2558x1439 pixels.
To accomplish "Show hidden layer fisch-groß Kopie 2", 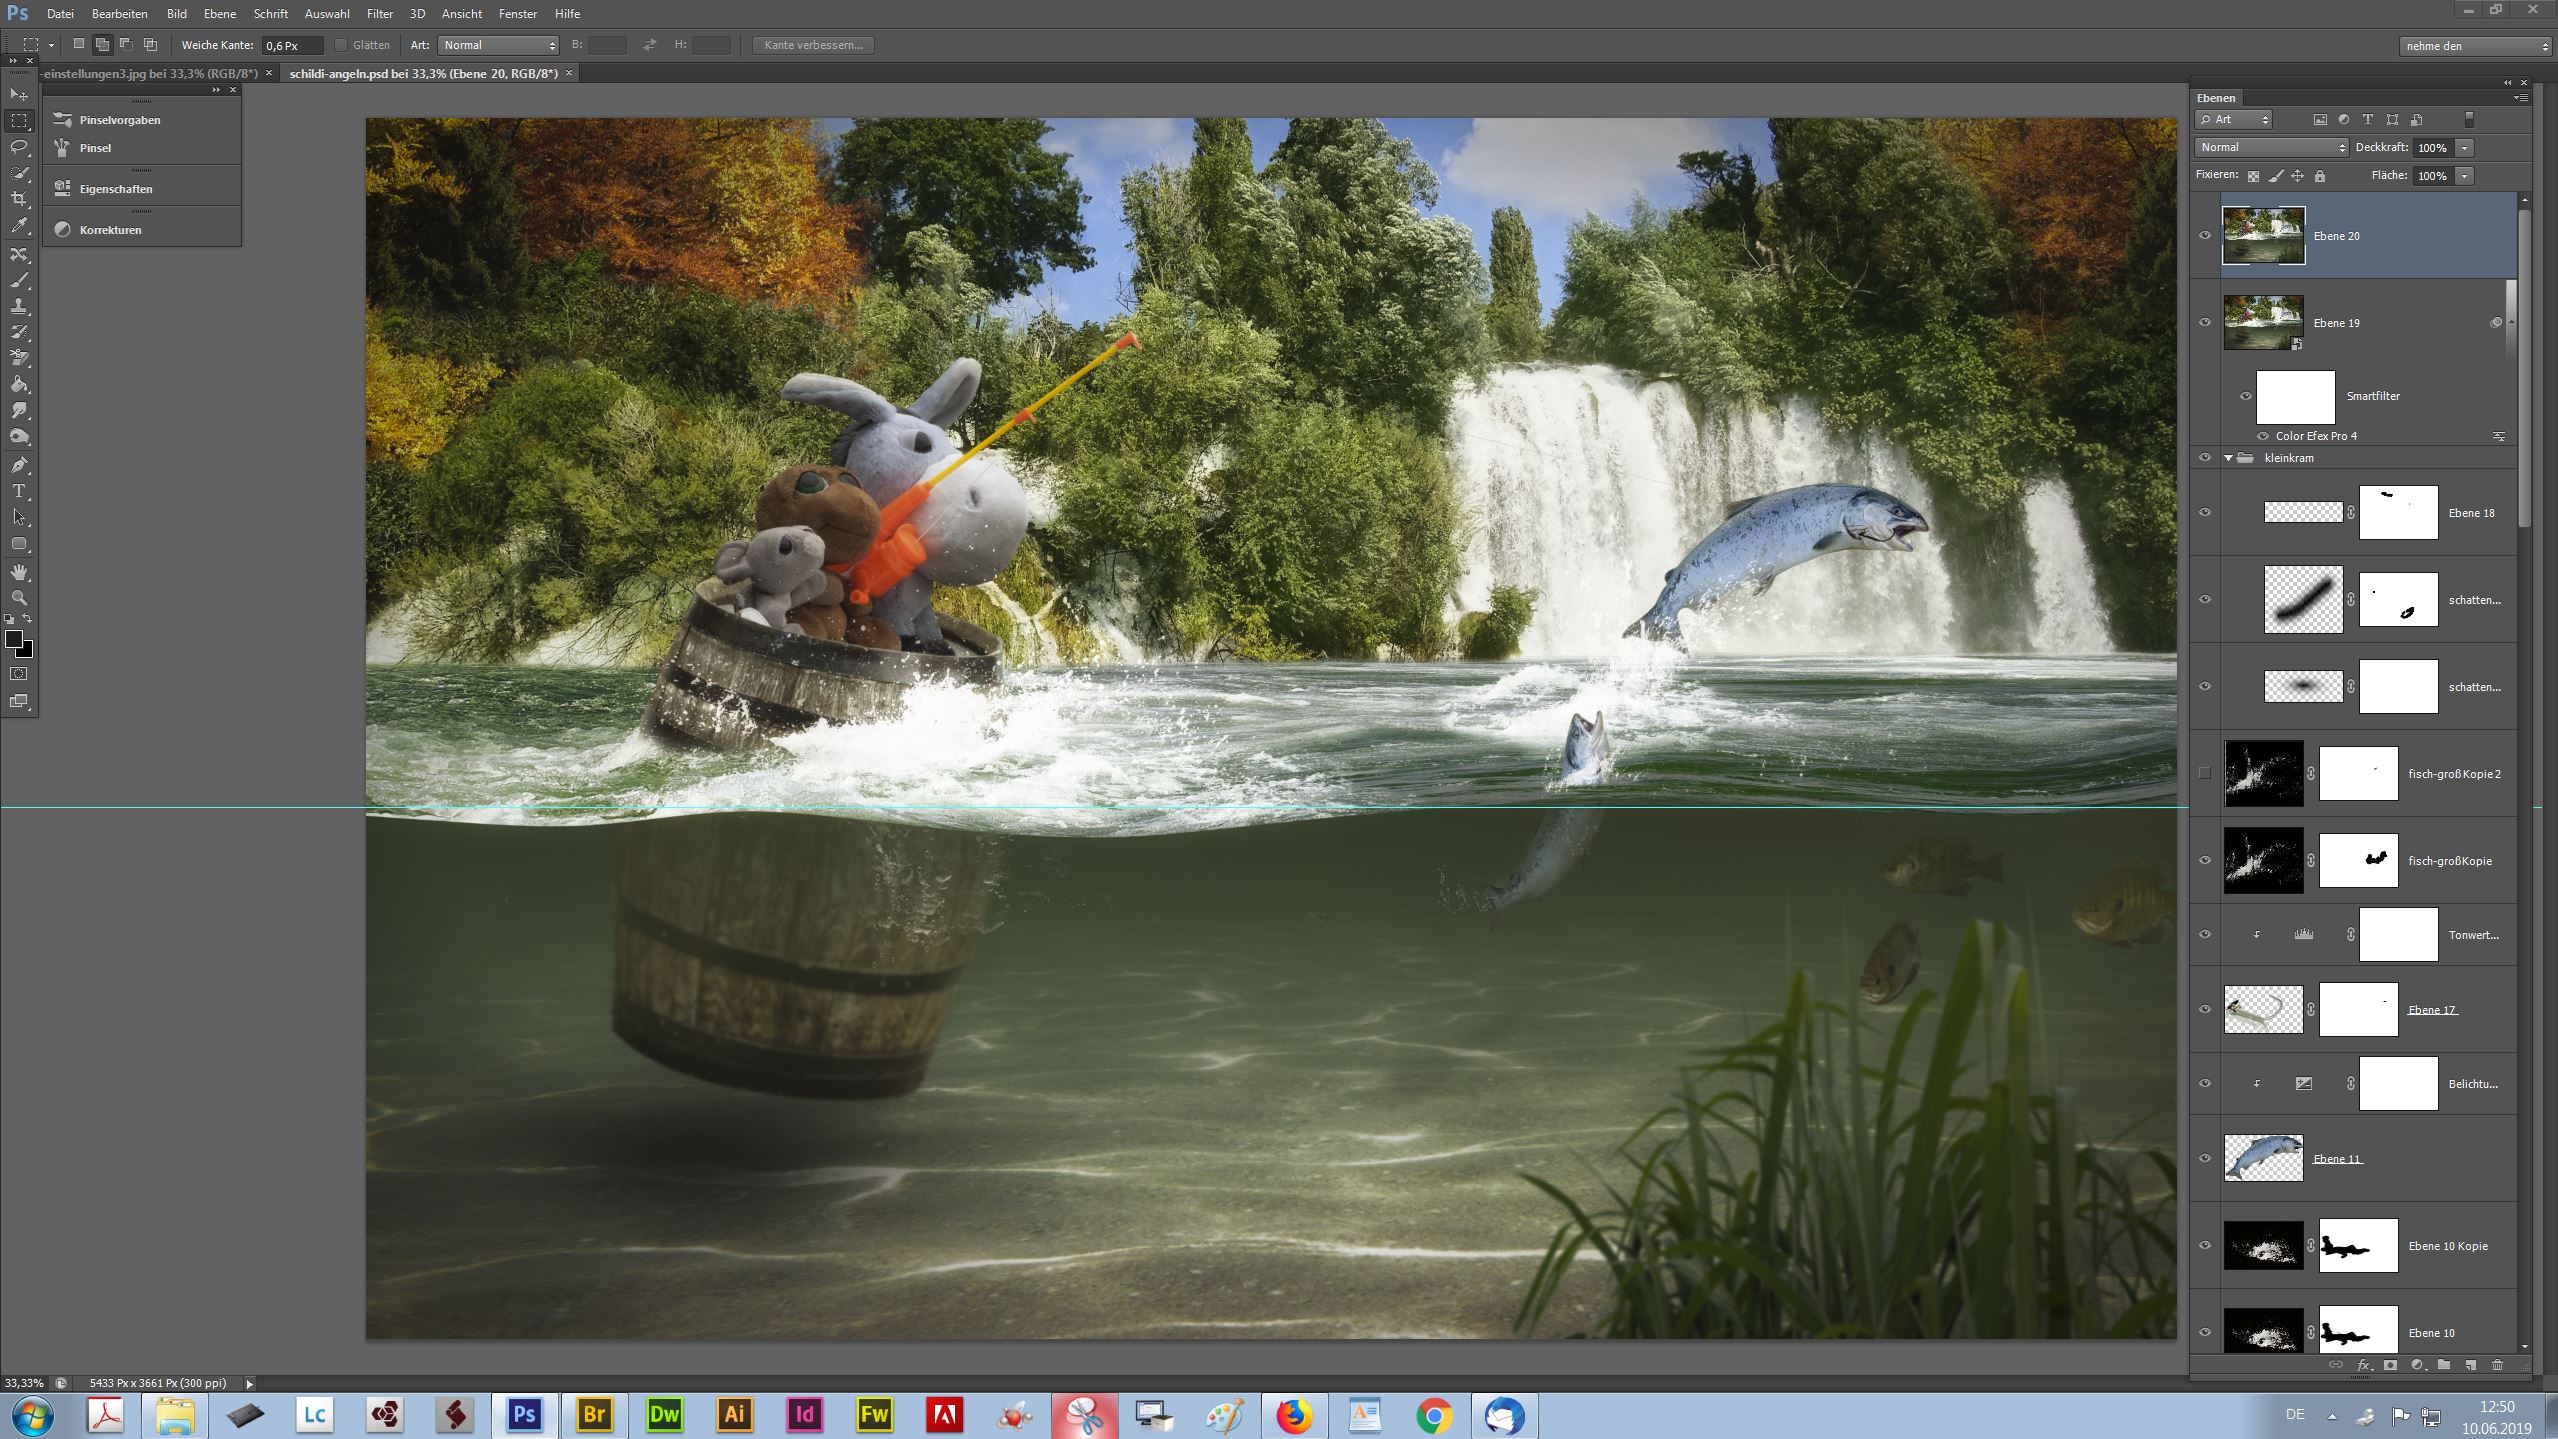I will [2205, 773].
